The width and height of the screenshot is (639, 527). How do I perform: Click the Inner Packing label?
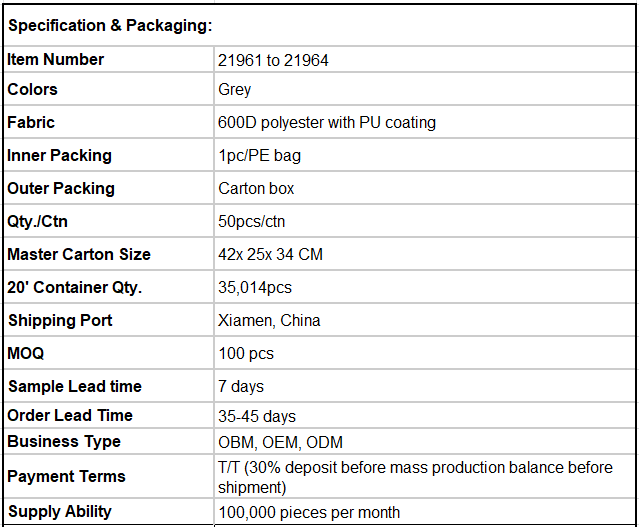59,156
